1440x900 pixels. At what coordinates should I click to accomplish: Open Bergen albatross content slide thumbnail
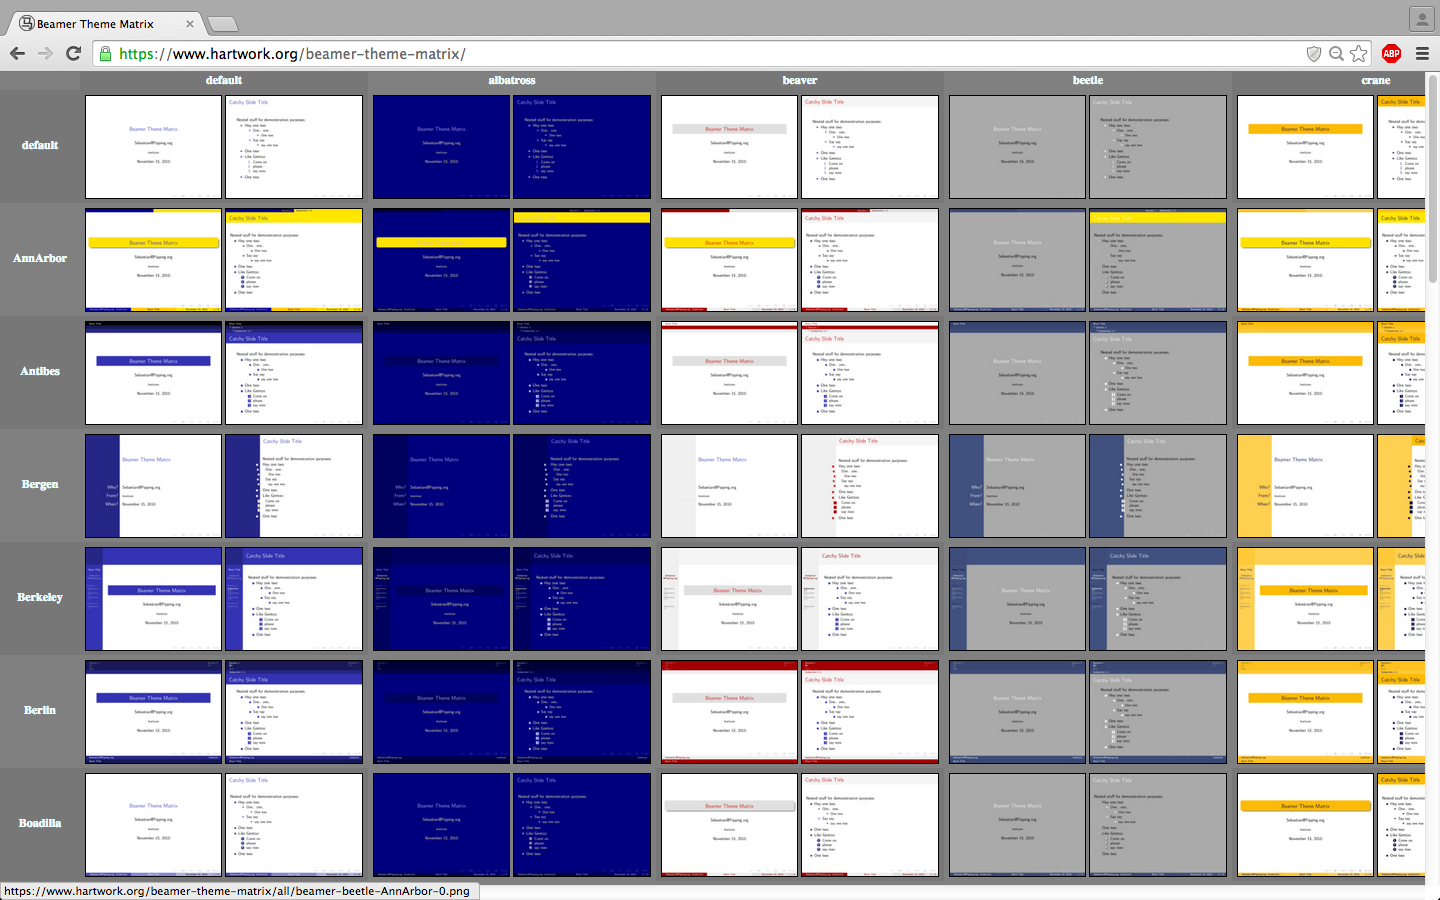tap(582, 486)
